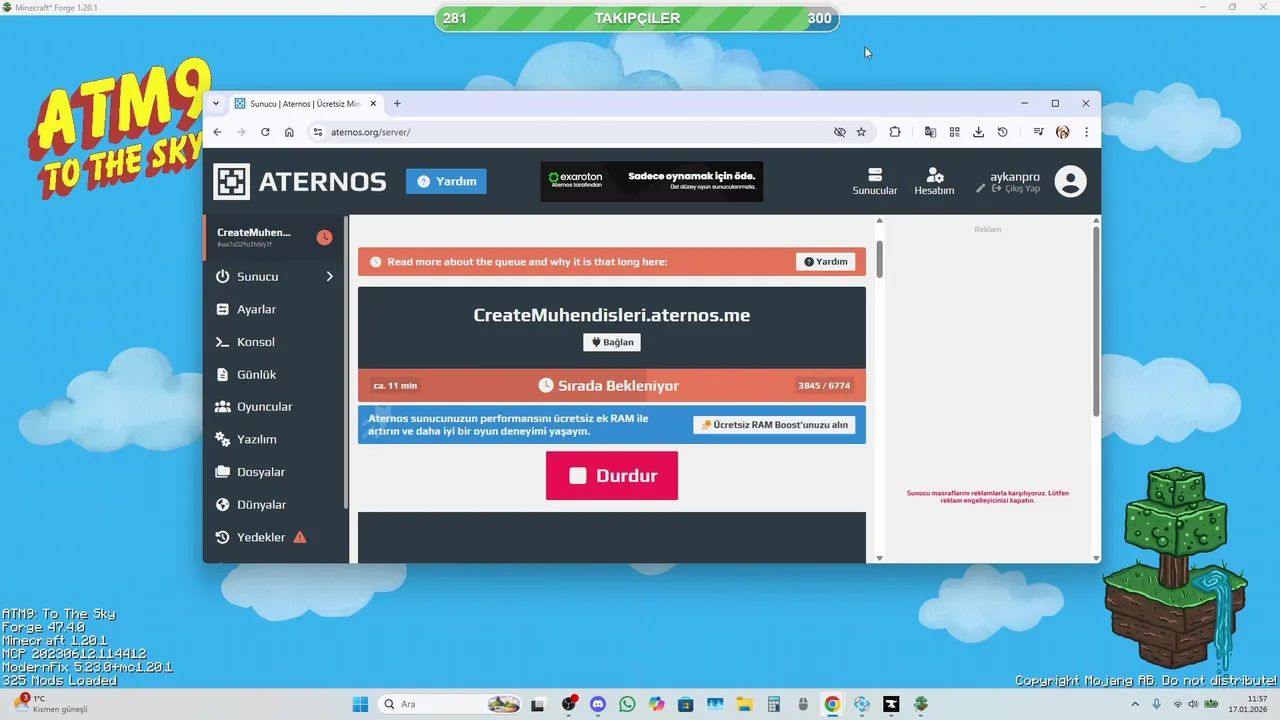Select the CreateMuhen... server entry in sidebar
Screen dimensions: 1280x720
click(273, 237)
